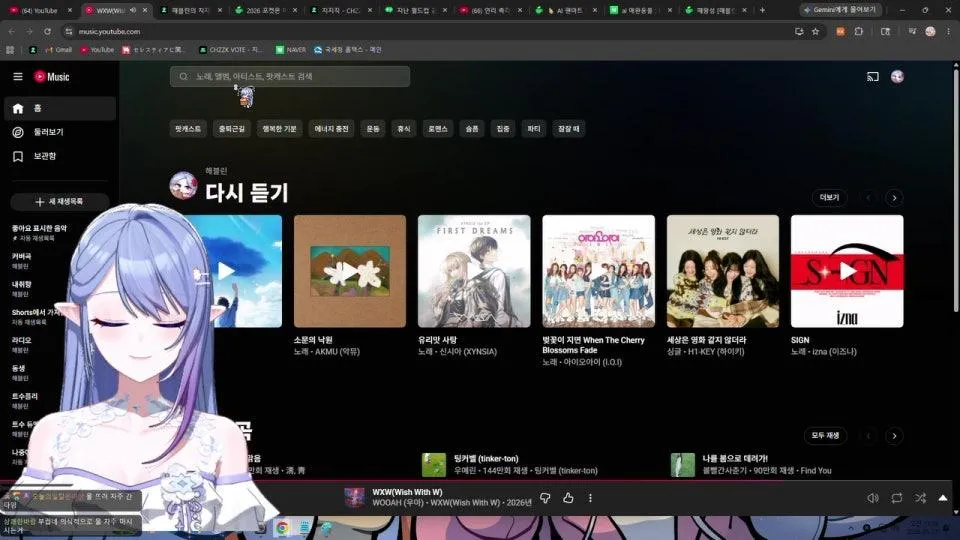Show next songs in lower carousel
This screenshot has height=540, width=960.
[x=894, y=436]
